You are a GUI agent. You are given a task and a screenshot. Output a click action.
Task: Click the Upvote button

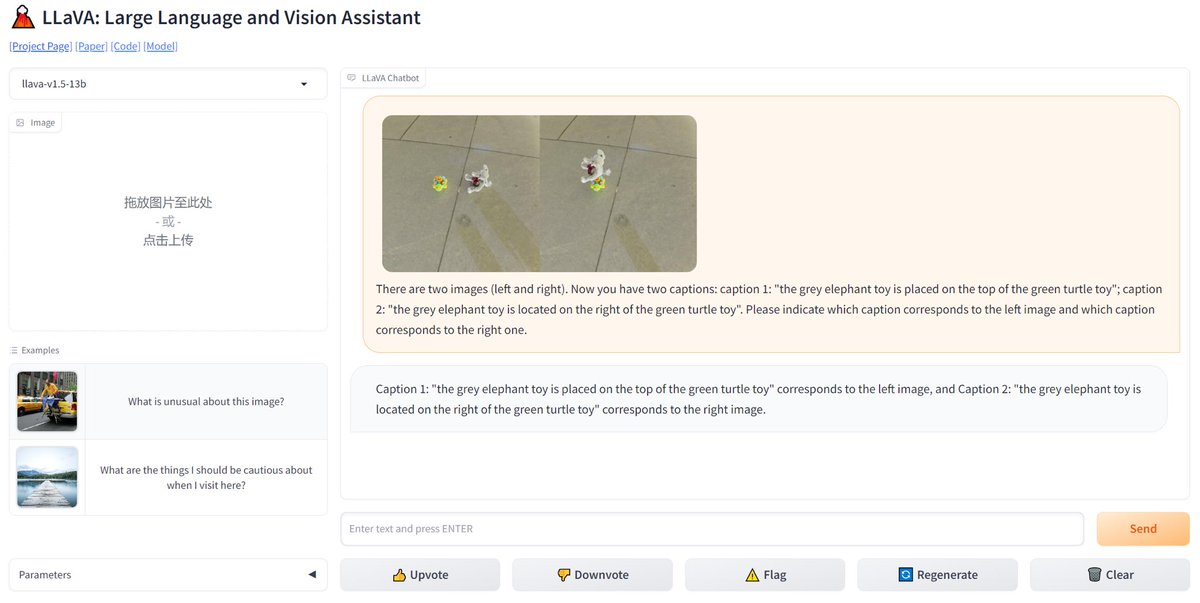(x=420, y=575)
